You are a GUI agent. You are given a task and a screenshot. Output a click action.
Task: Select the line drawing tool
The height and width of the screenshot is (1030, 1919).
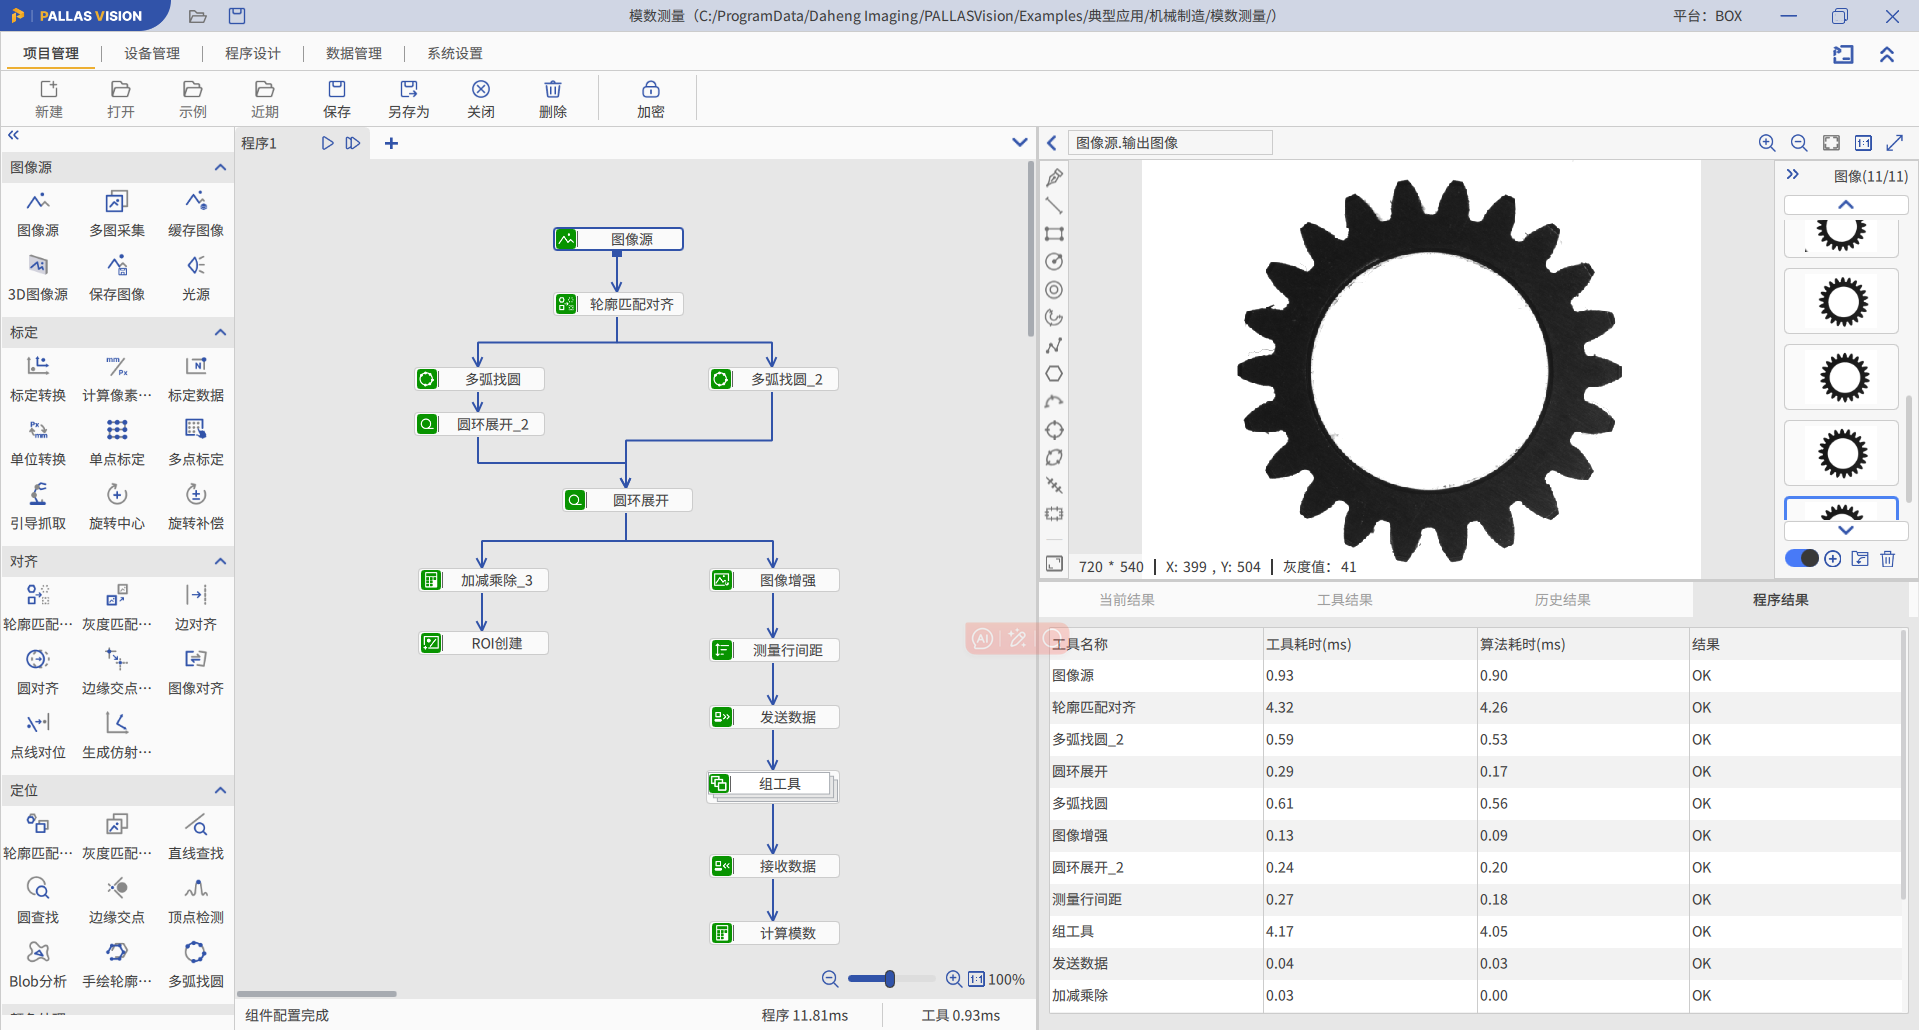click(x=1054, y=206)
